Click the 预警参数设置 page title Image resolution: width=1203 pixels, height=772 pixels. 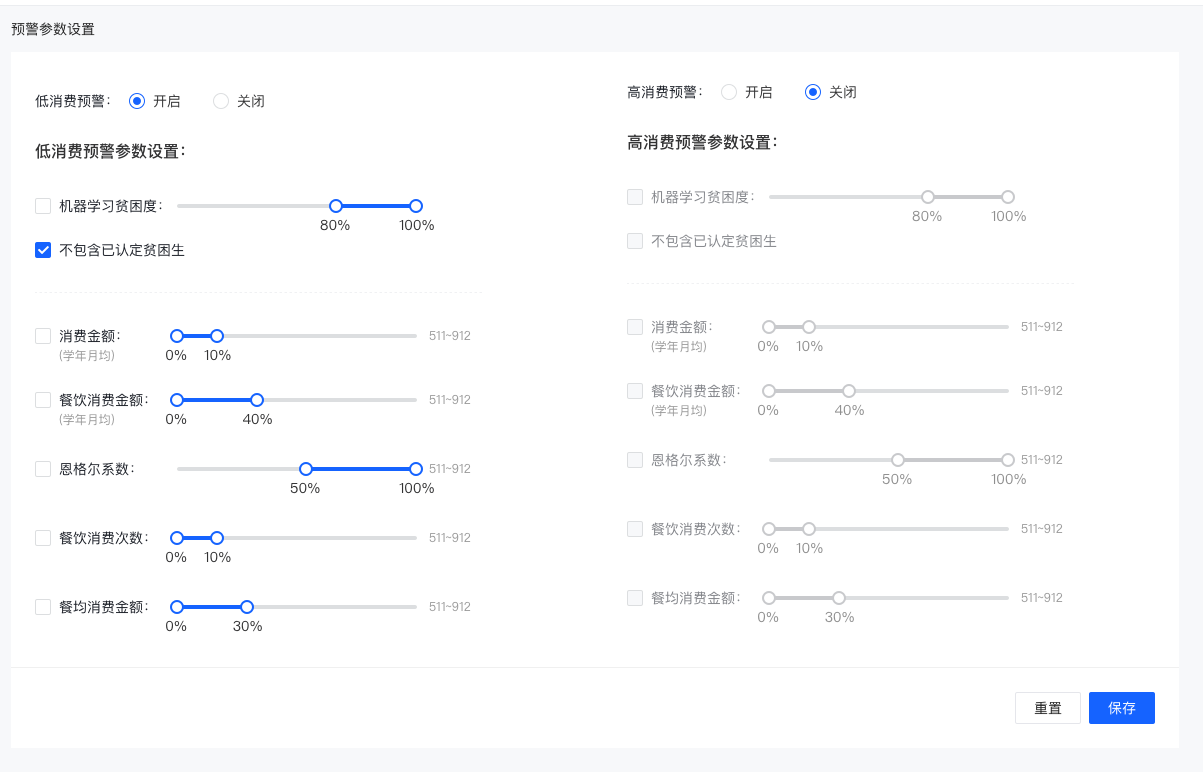click(x=51, y=29)
